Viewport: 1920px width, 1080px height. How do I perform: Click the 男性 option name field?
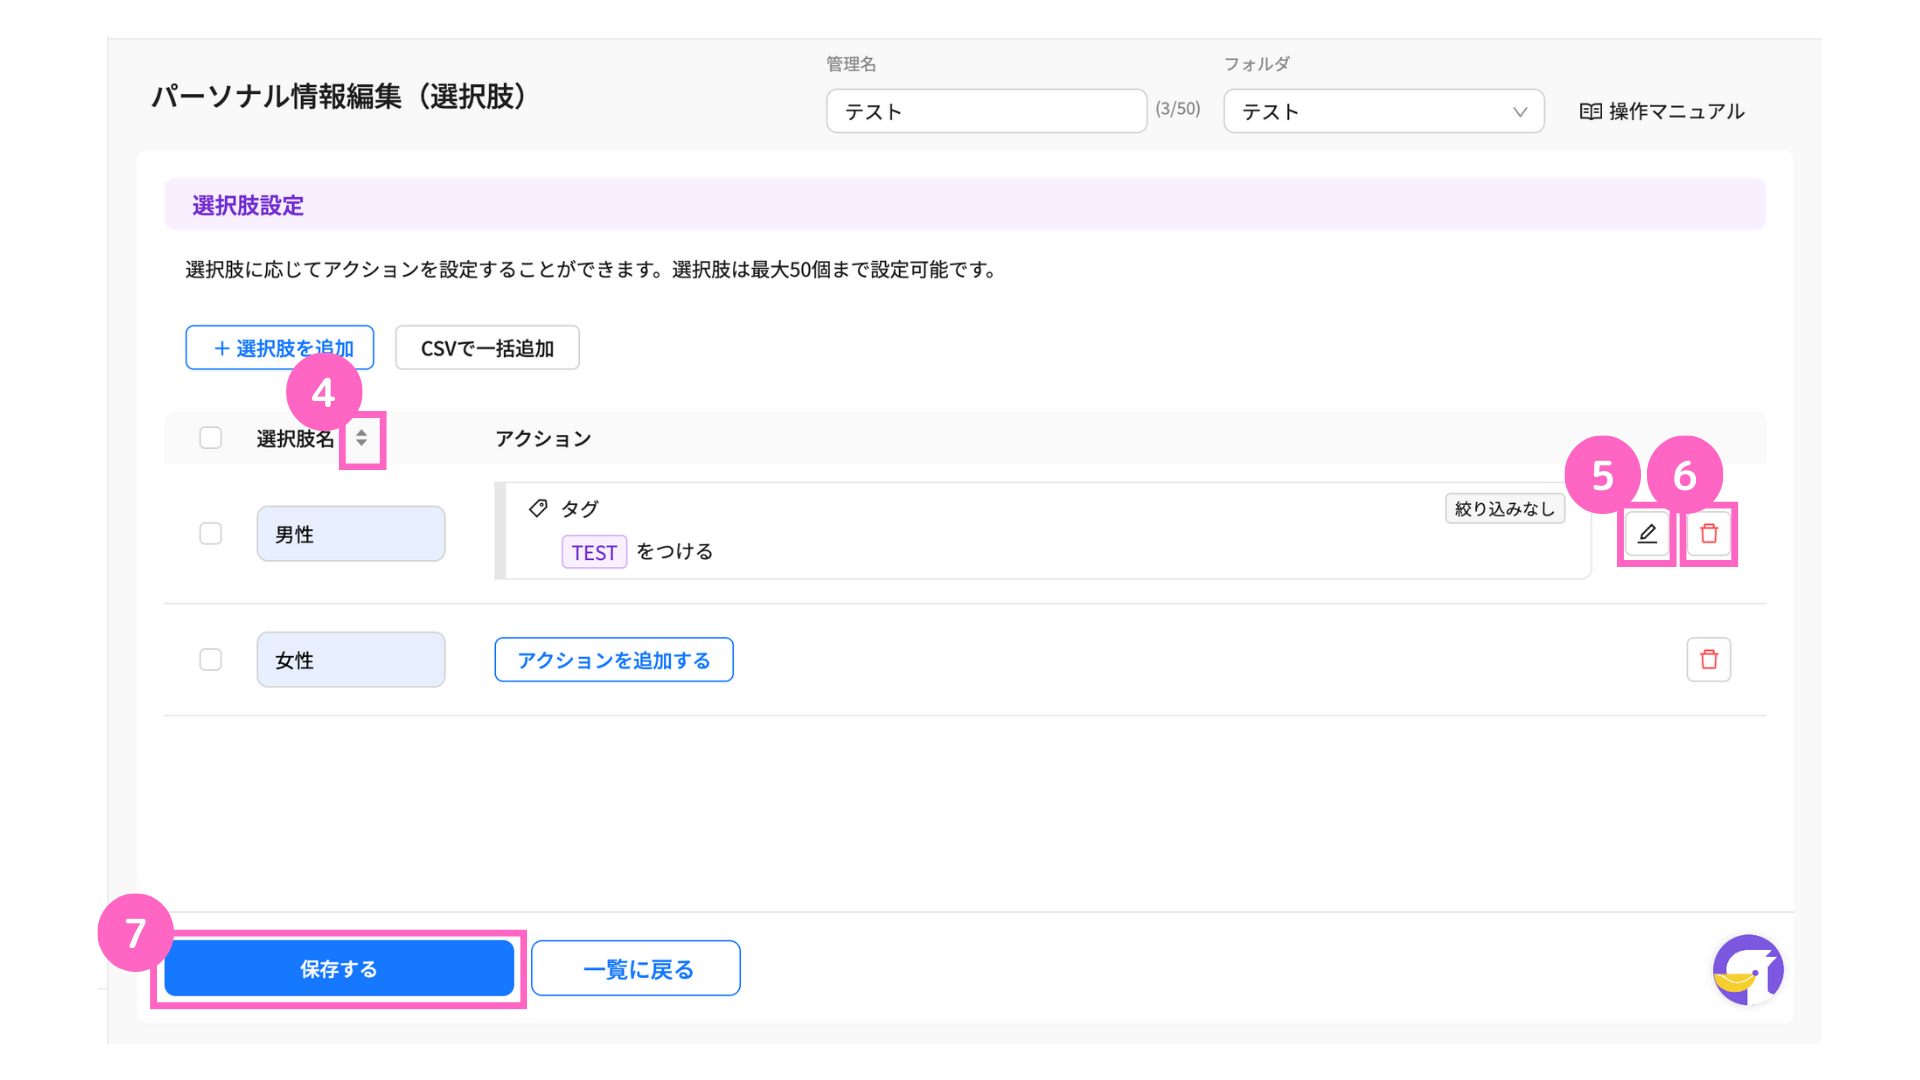tap(350, 534)
